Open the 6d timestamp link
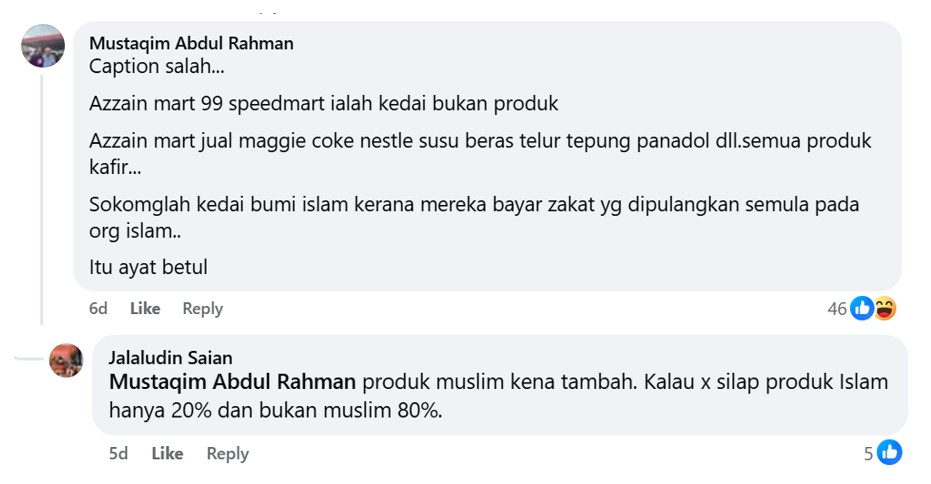The width and height of the screenshot is (931, 484). 98,308
